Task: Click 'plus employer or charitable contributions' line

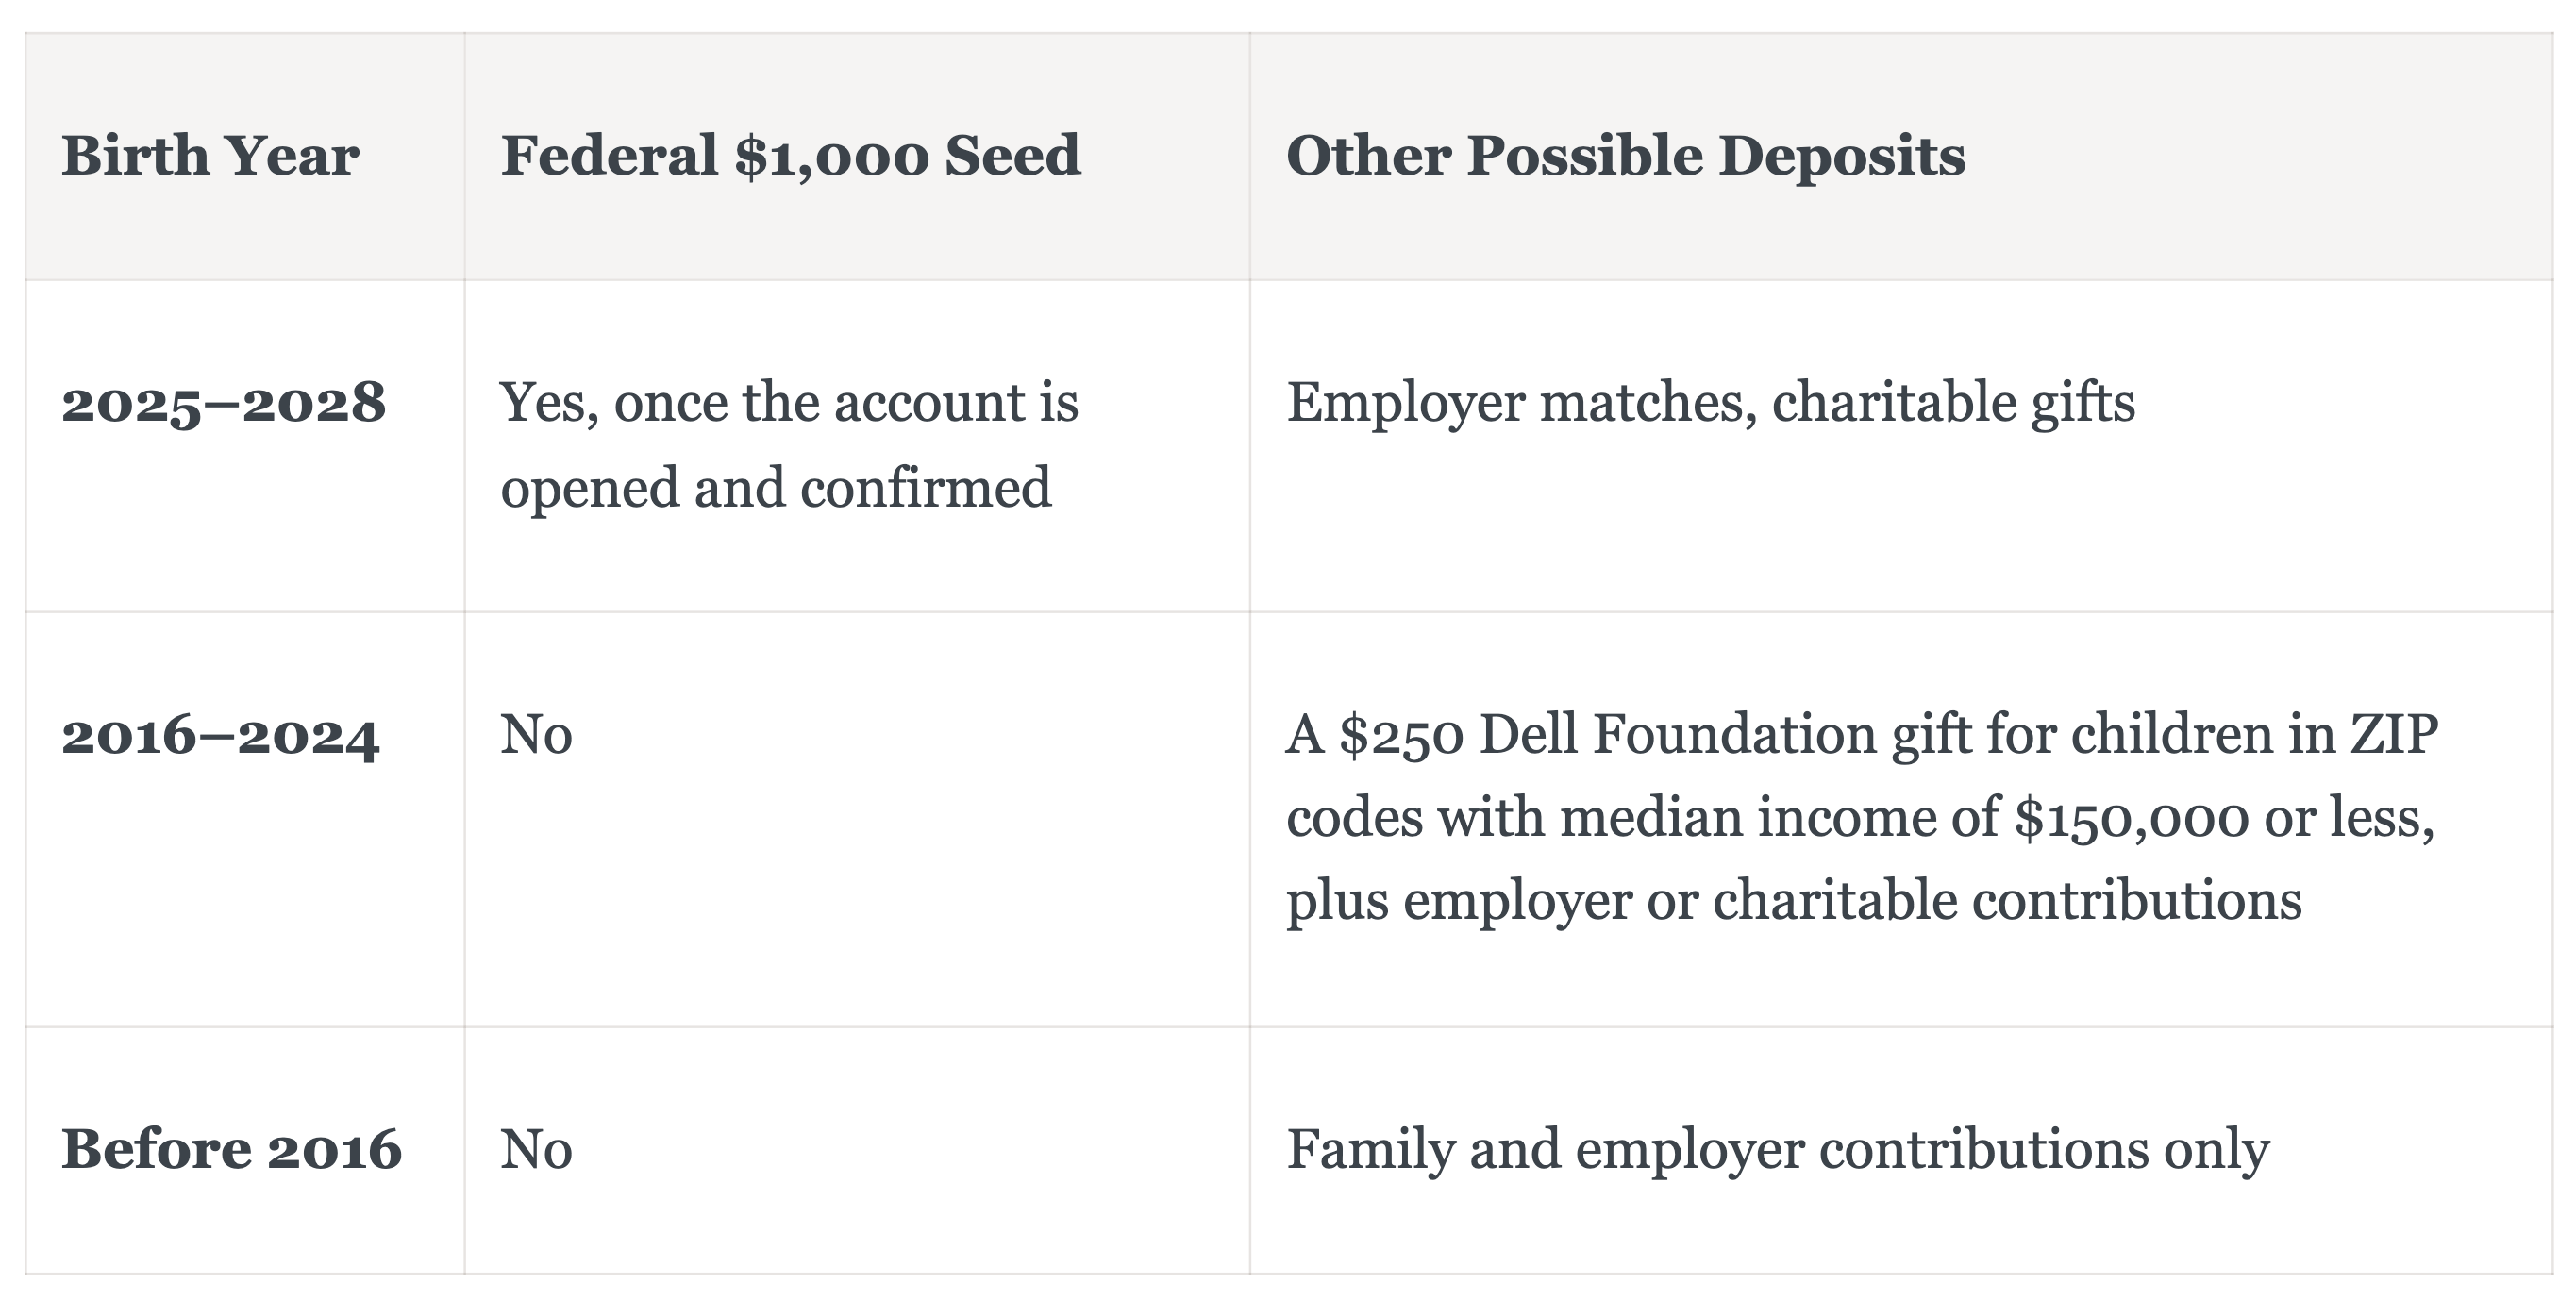Action: point(1794,901)
